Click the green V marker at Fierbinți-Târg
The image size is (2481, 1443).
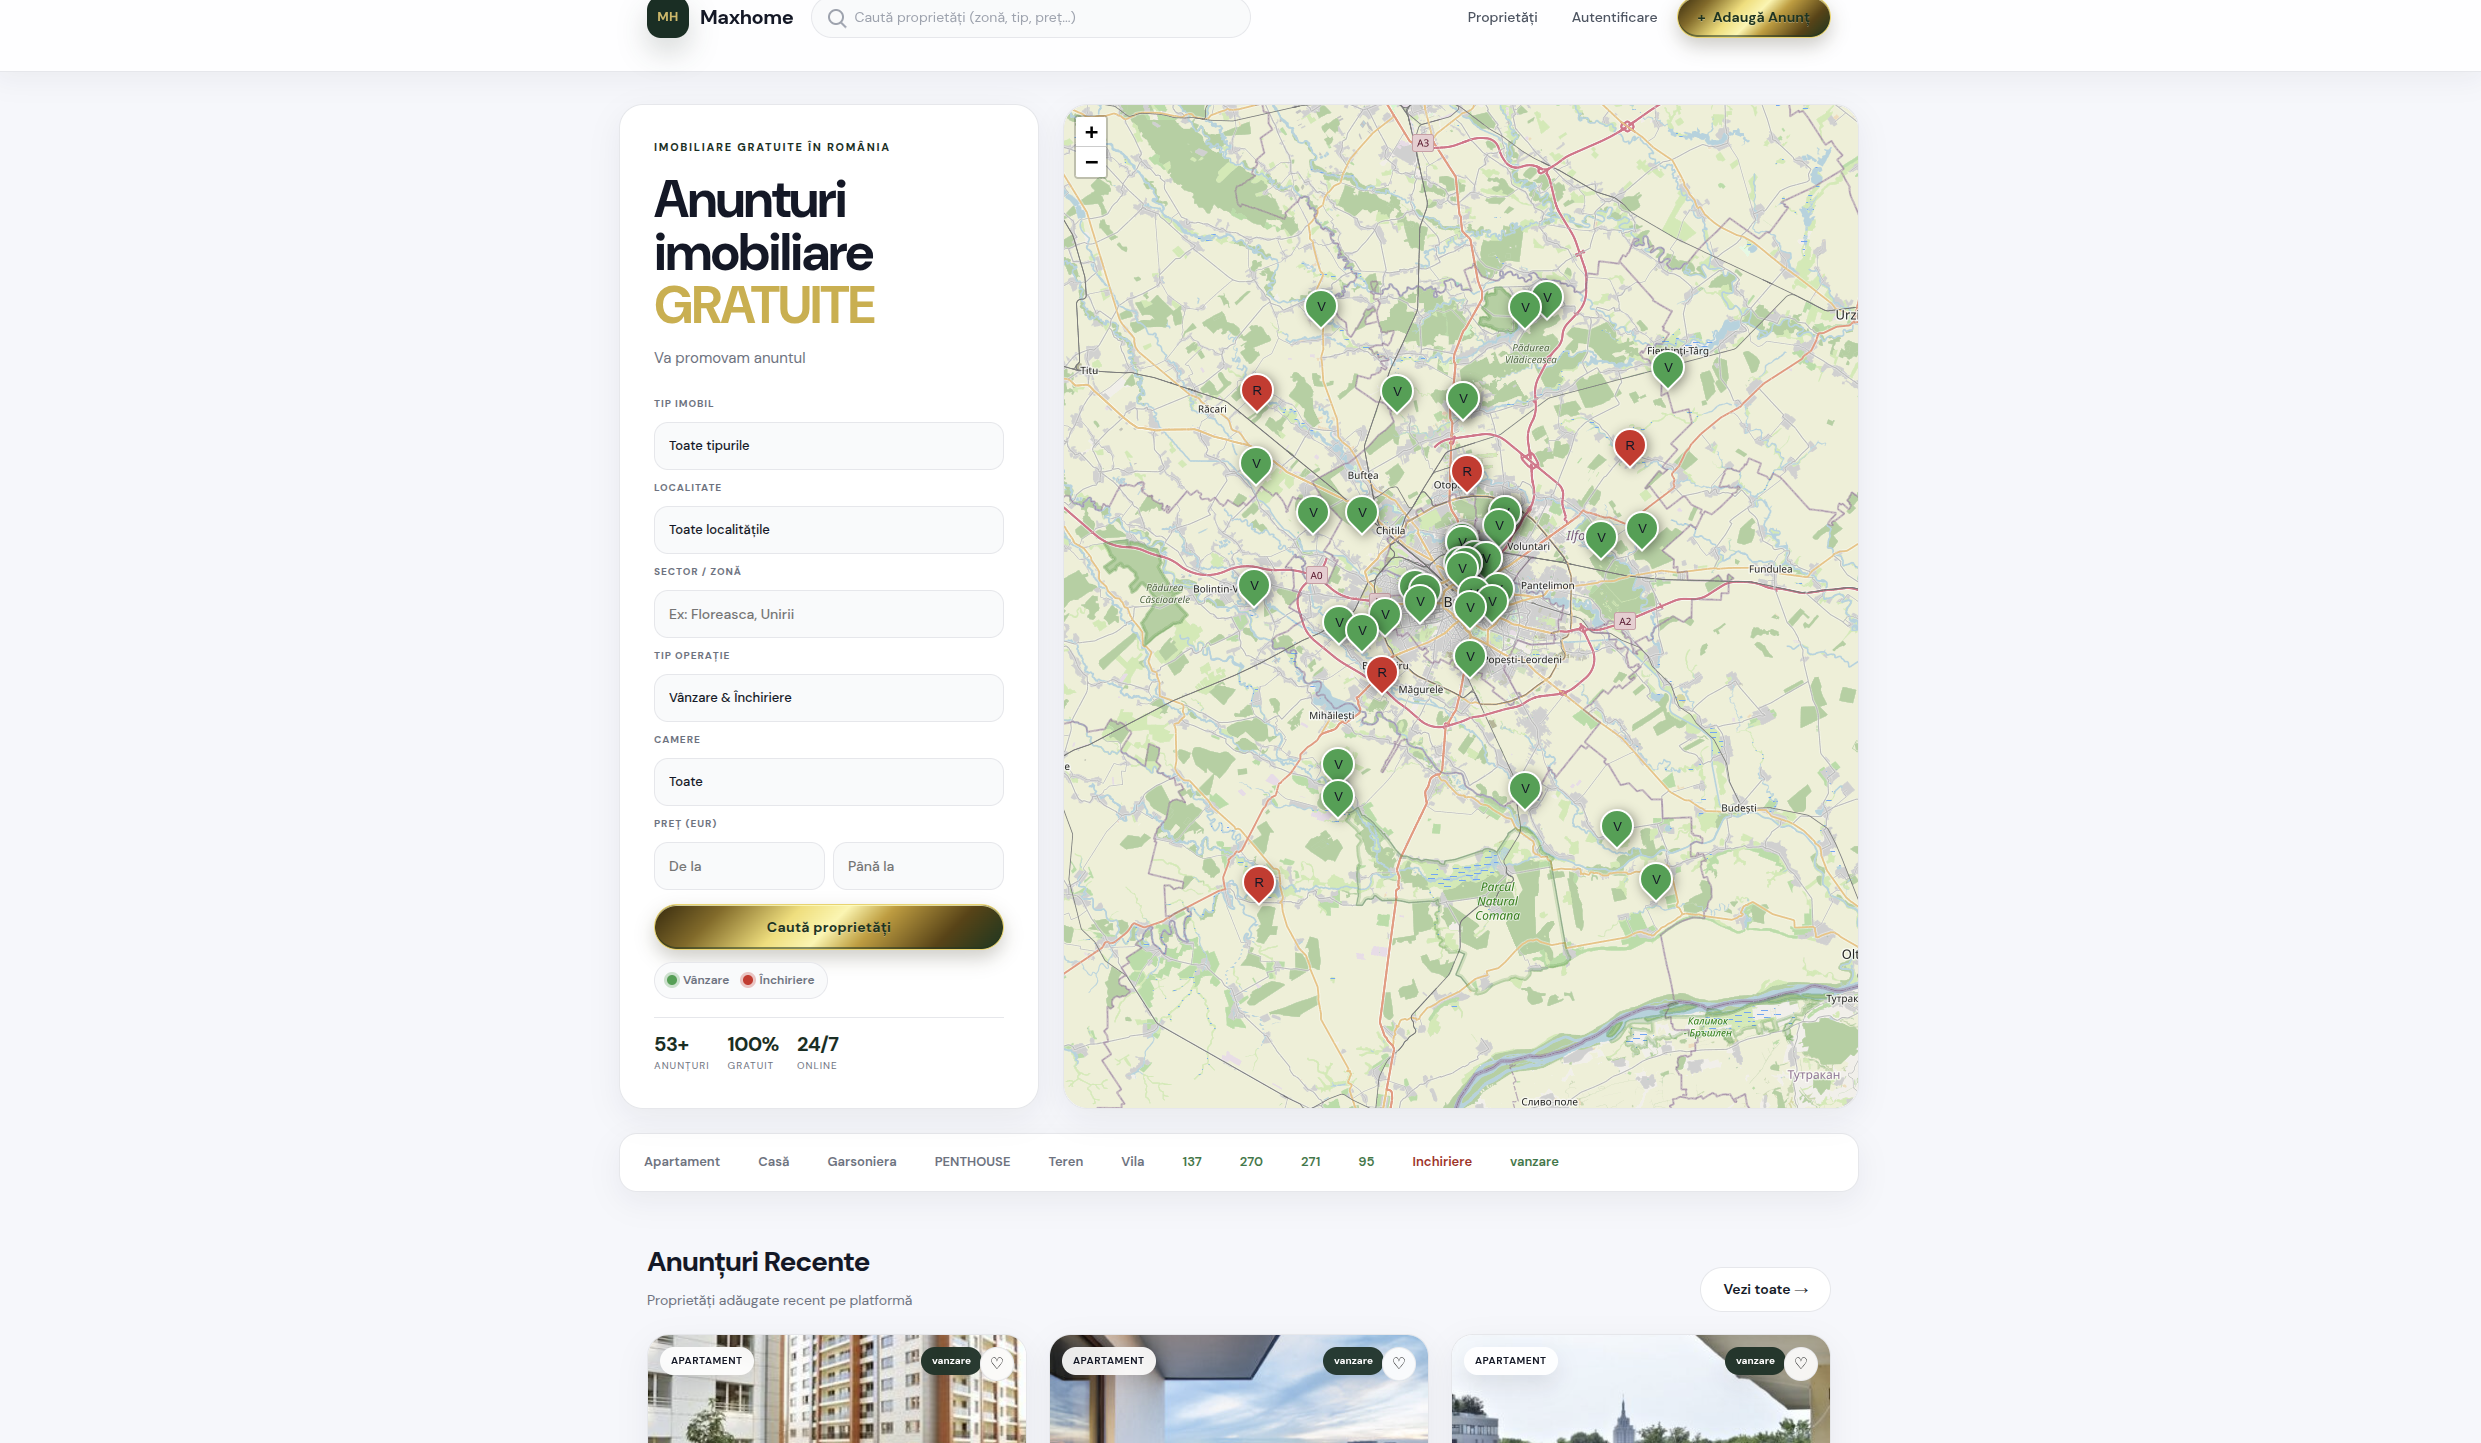click(1668, 369)
